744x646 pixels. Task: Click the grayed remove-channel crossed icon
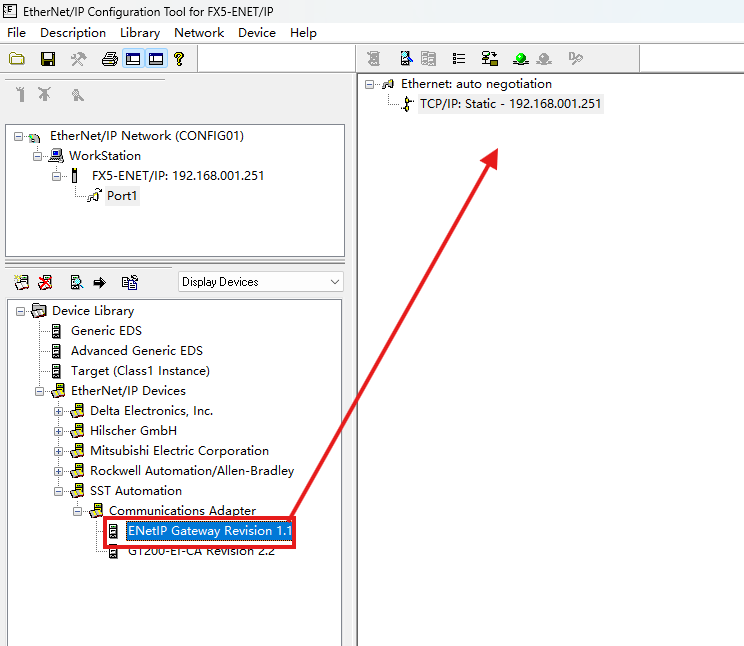pyautogui.click(x=45, y=94)
